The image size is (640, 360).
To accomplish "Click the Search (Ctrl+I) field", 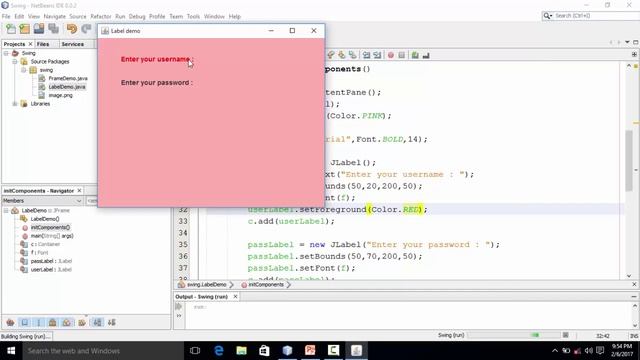I will click(596, 16).
